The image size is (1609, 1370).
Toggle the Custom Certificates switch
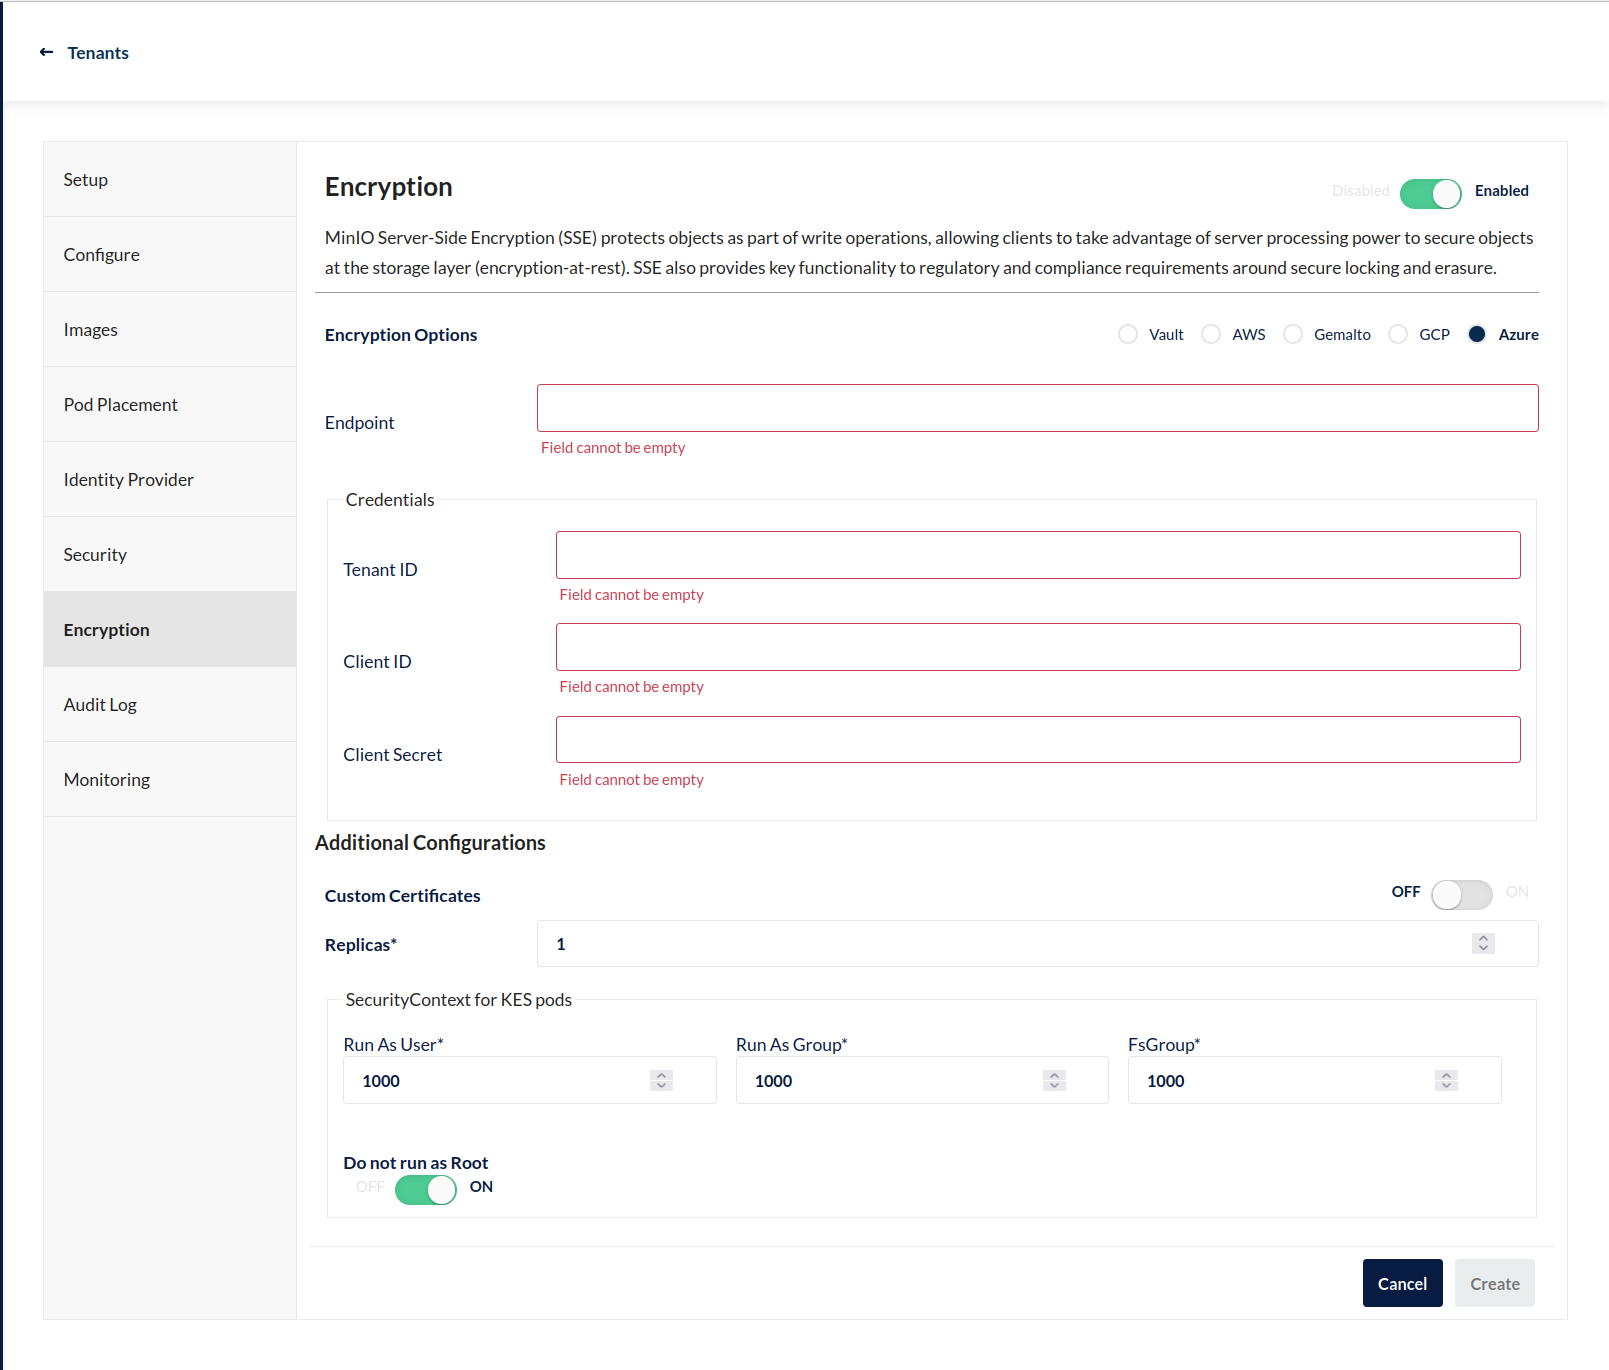coord(1461,894)
